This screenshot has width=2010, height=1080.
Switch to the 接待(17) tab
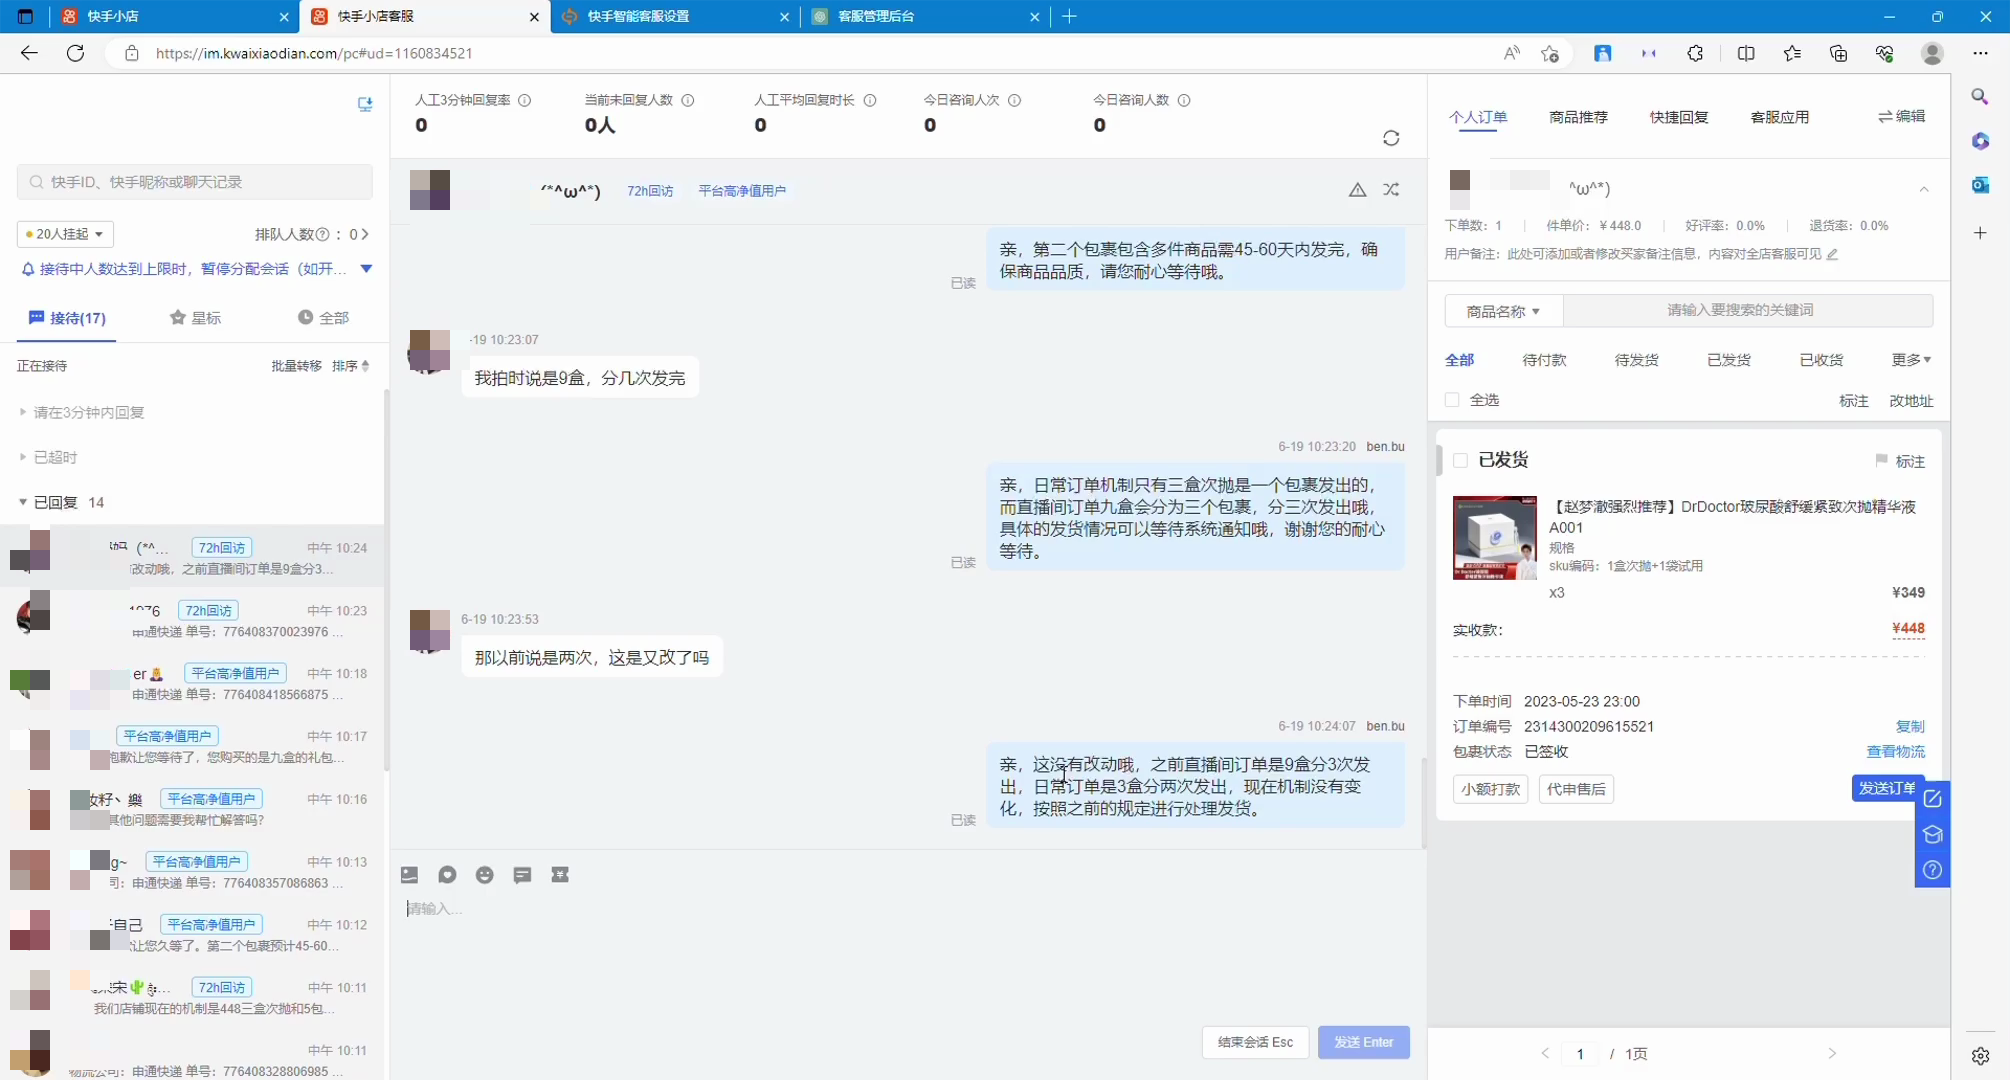pyautogui.click(x=67, y=318)
